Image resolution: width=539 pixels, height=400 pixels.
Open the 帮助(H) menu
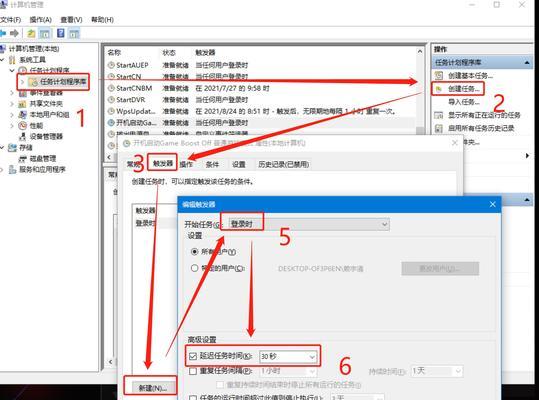click(102, 20)
